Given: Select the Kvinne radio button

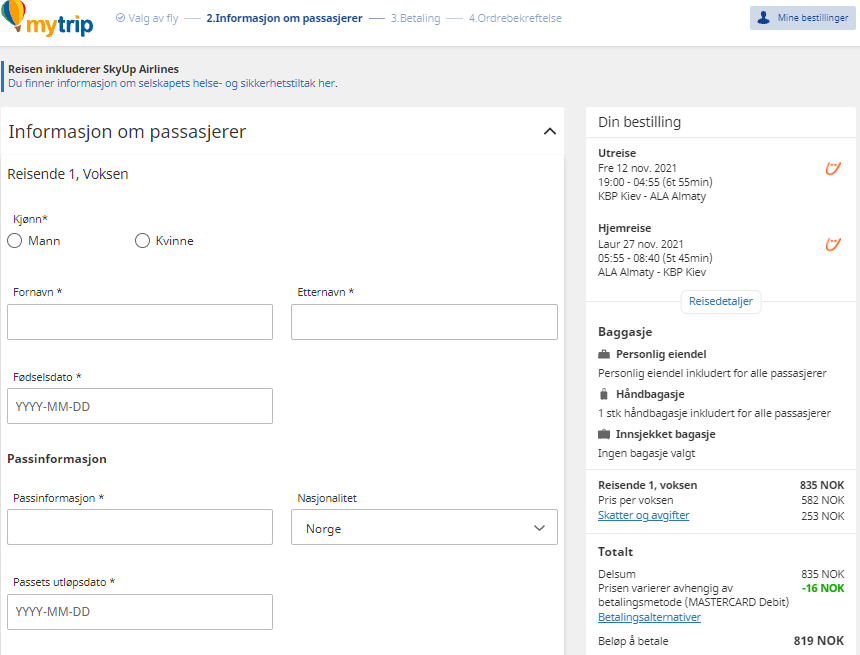Looking at the screenshot, I should click(x=143, y=241).
